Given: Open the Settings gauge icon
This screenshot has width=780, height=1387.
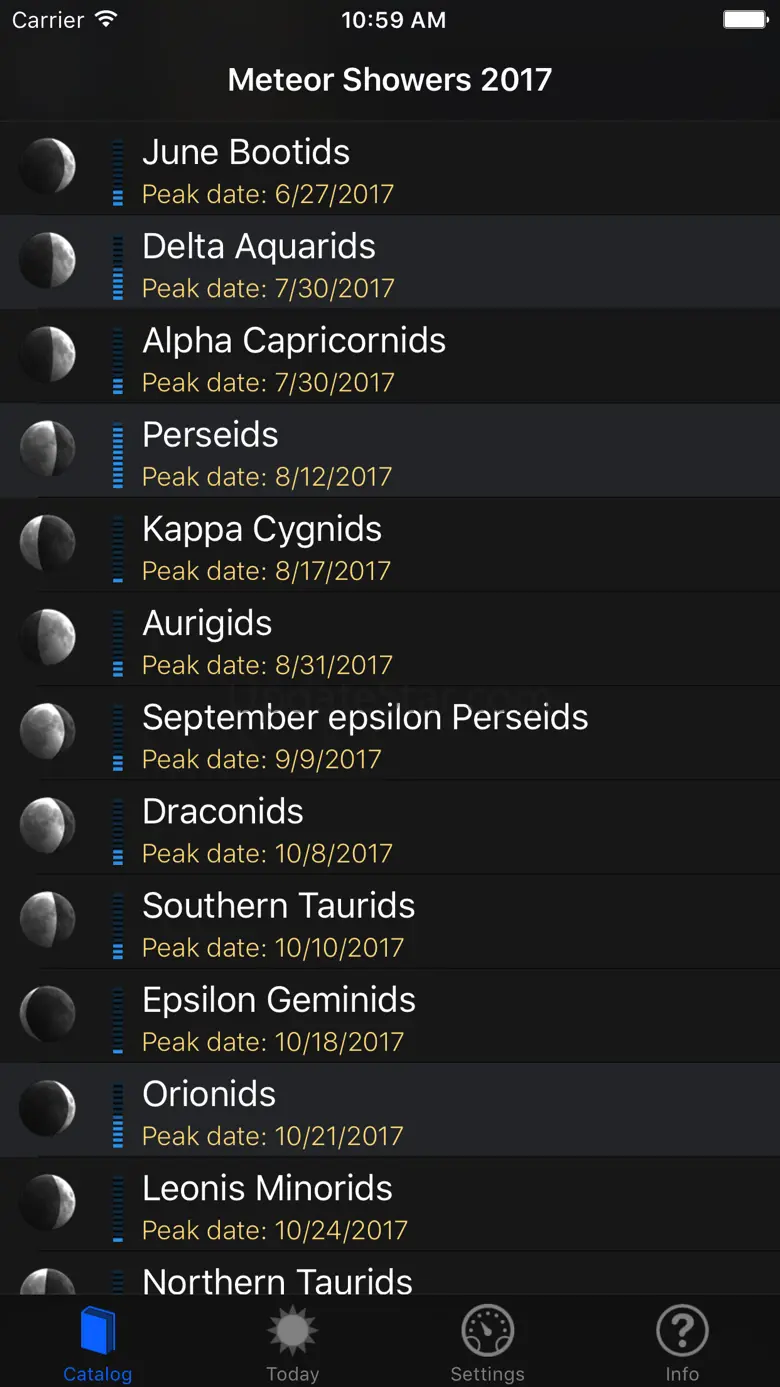Looking at the screenshot, I should click(x=487, y=1332).
